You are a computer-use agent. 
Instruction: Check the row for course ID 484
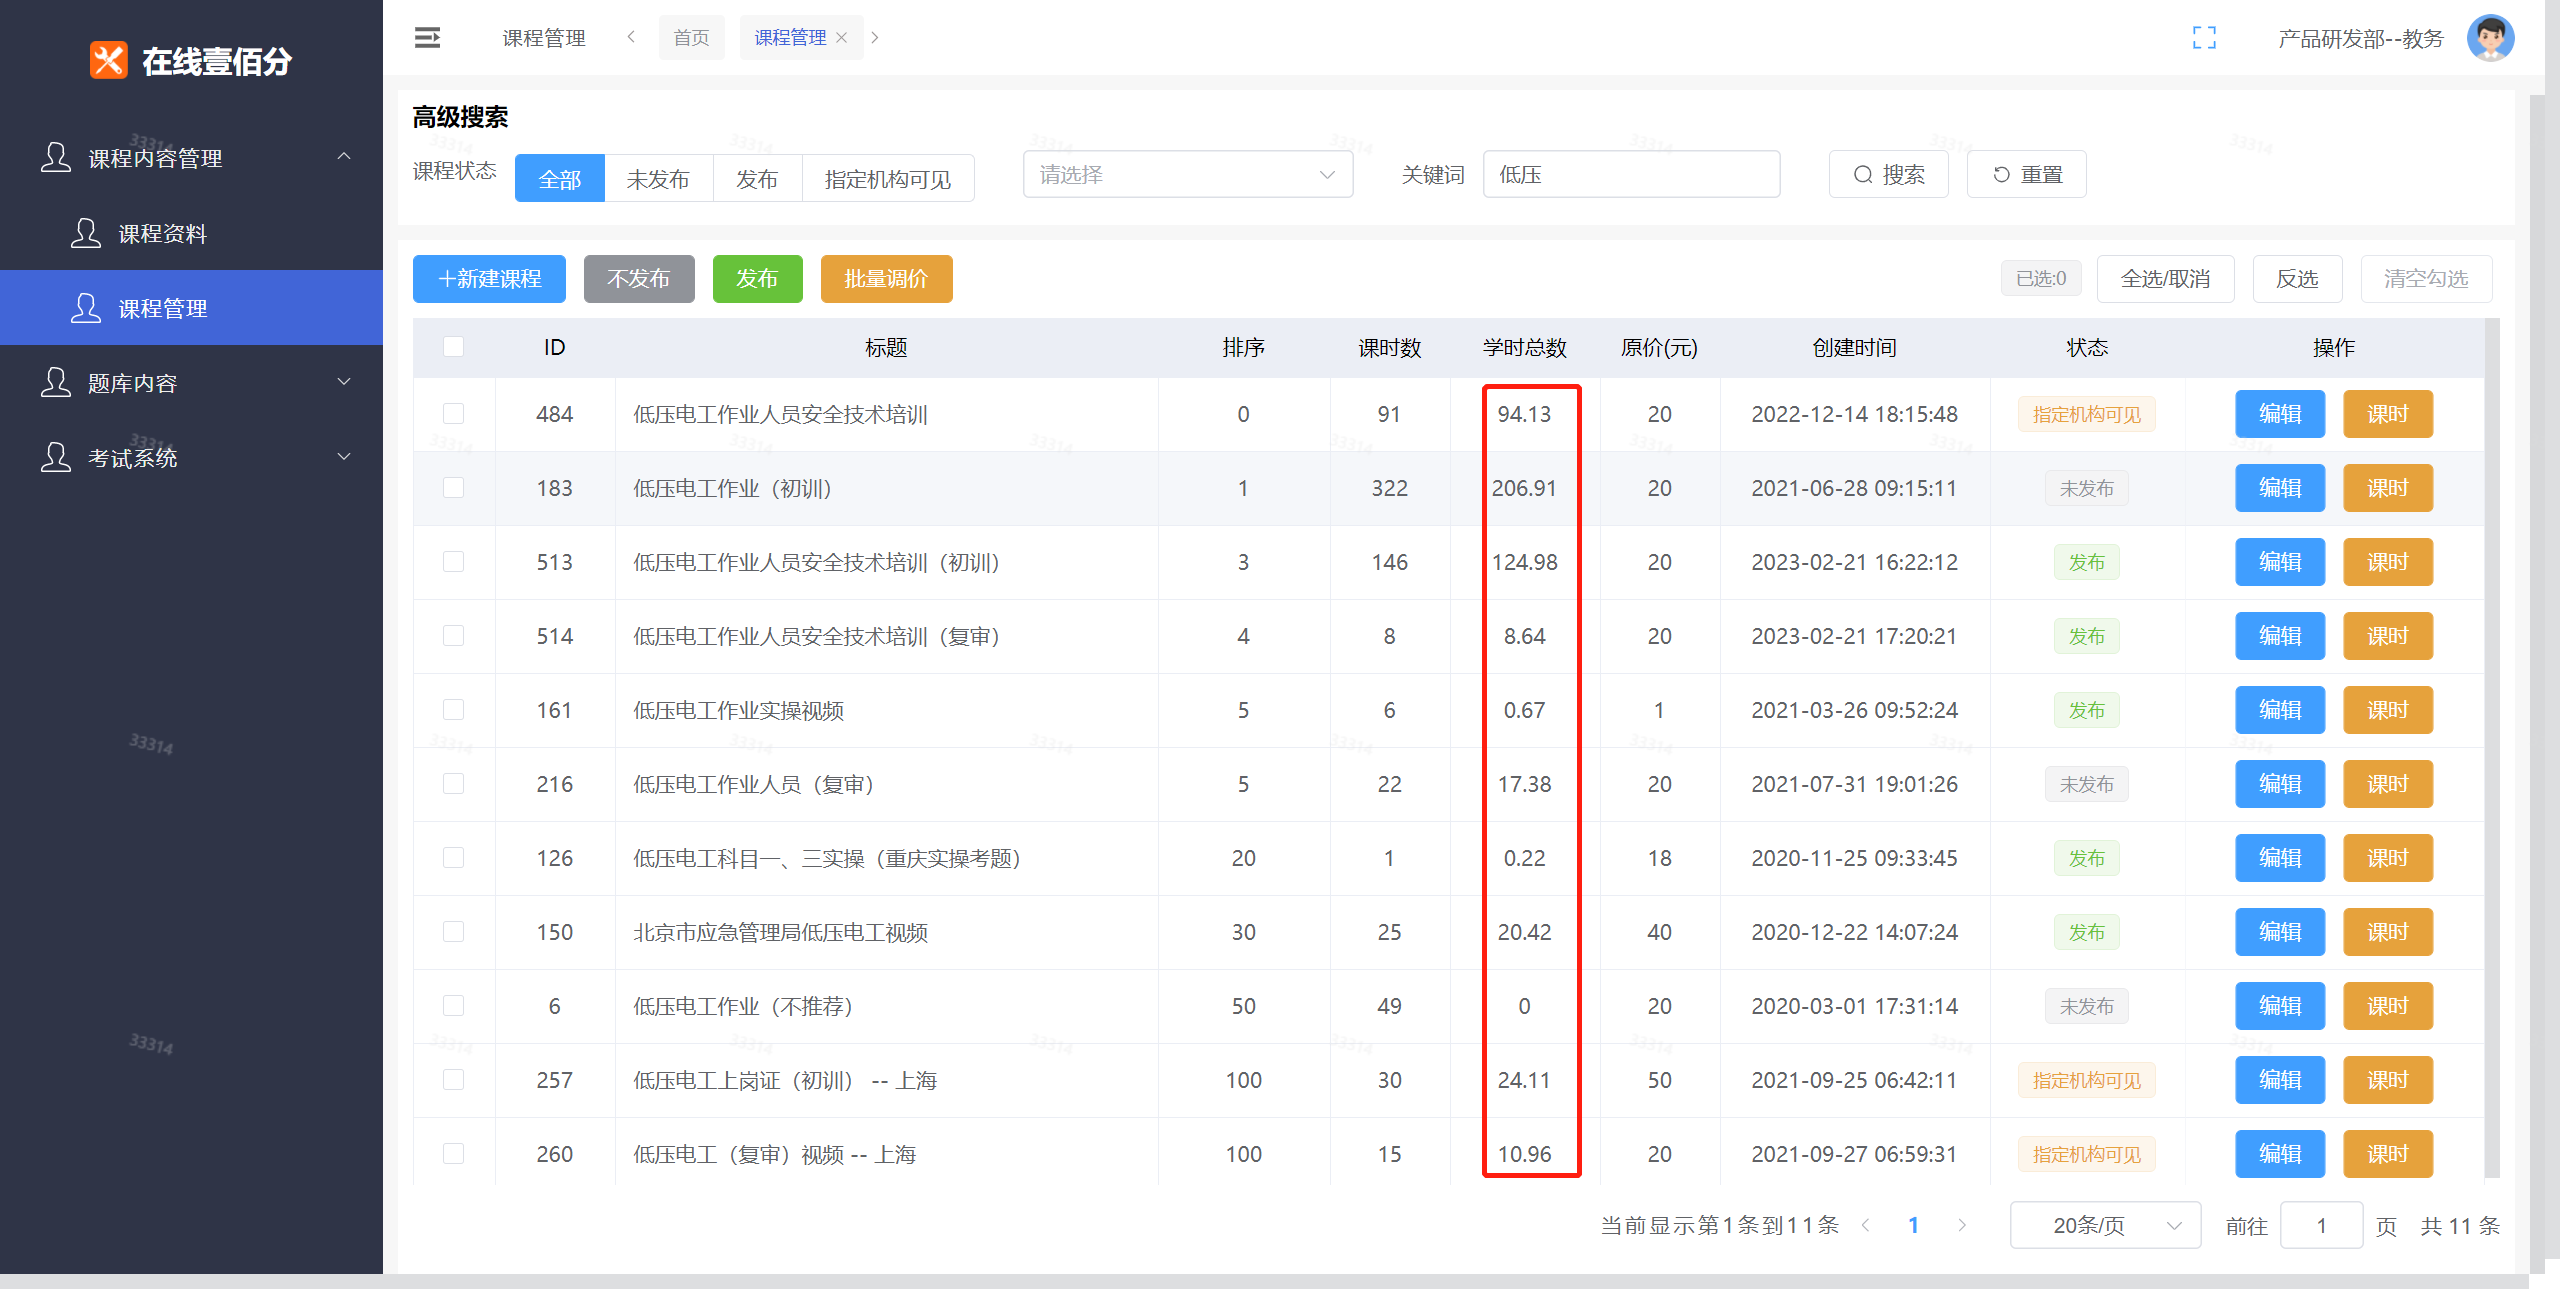pyautogui.click(x=453, y=414)
